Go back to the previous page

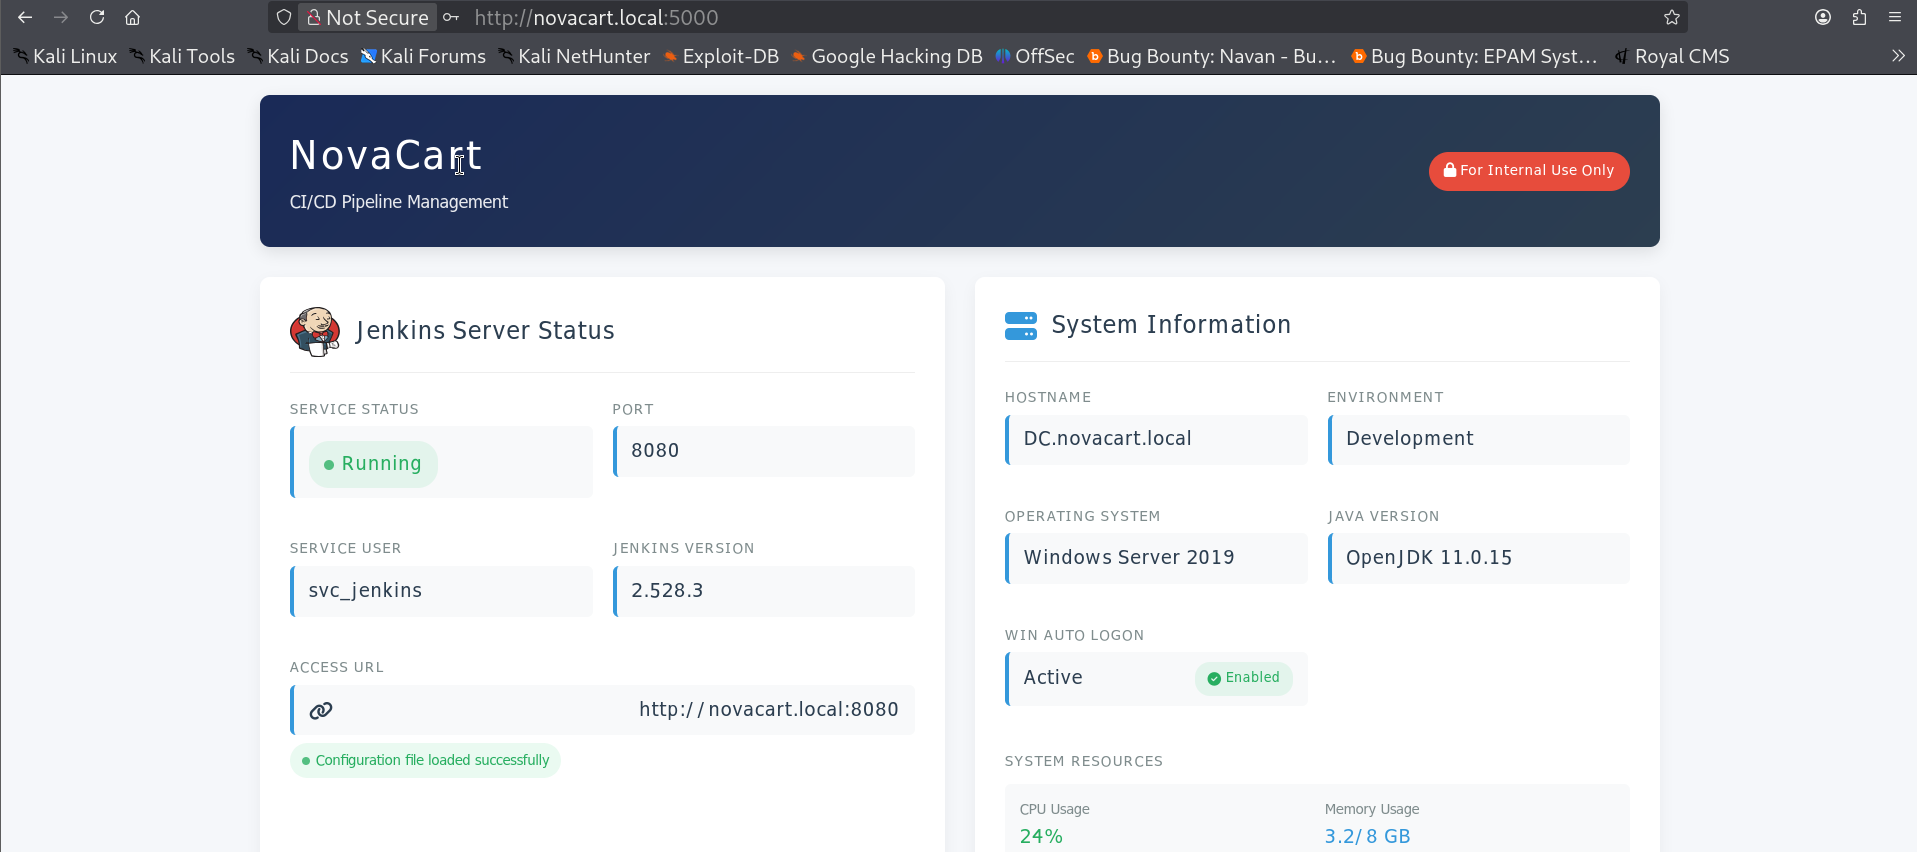tap(25, 17)
